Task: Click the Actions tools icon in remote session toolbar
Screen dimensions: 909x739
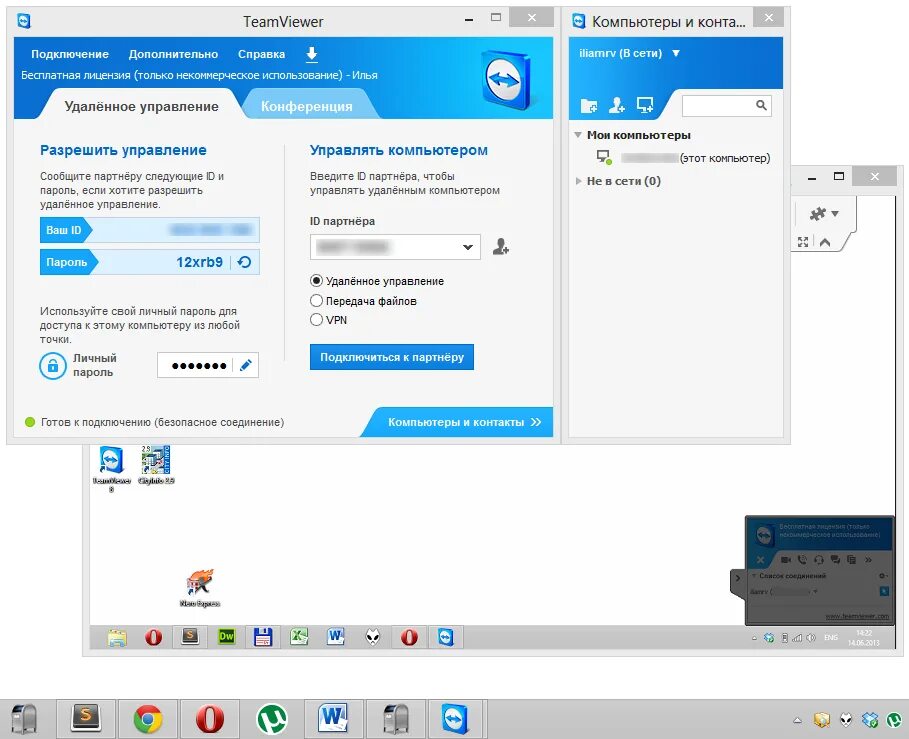Action: [824, 213]
